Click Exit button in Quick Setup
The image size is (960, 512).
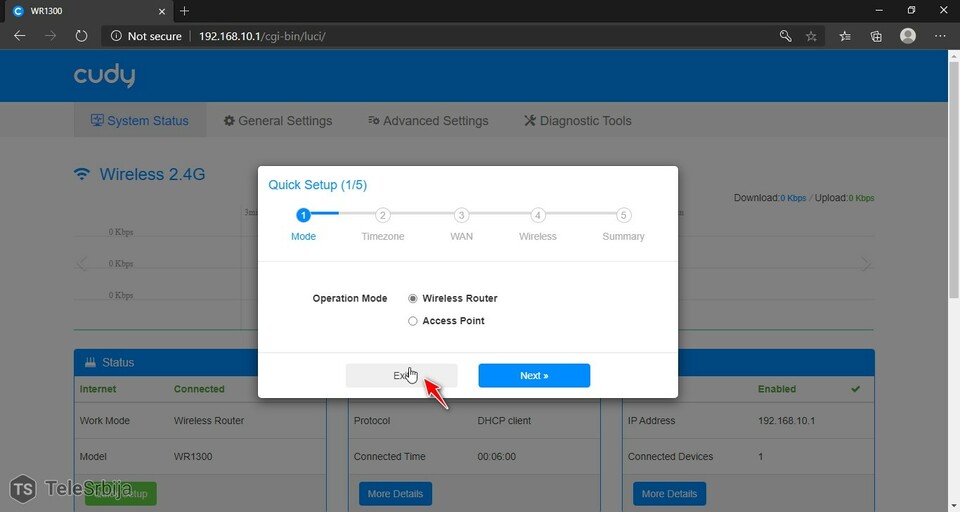tap(401, 376)
